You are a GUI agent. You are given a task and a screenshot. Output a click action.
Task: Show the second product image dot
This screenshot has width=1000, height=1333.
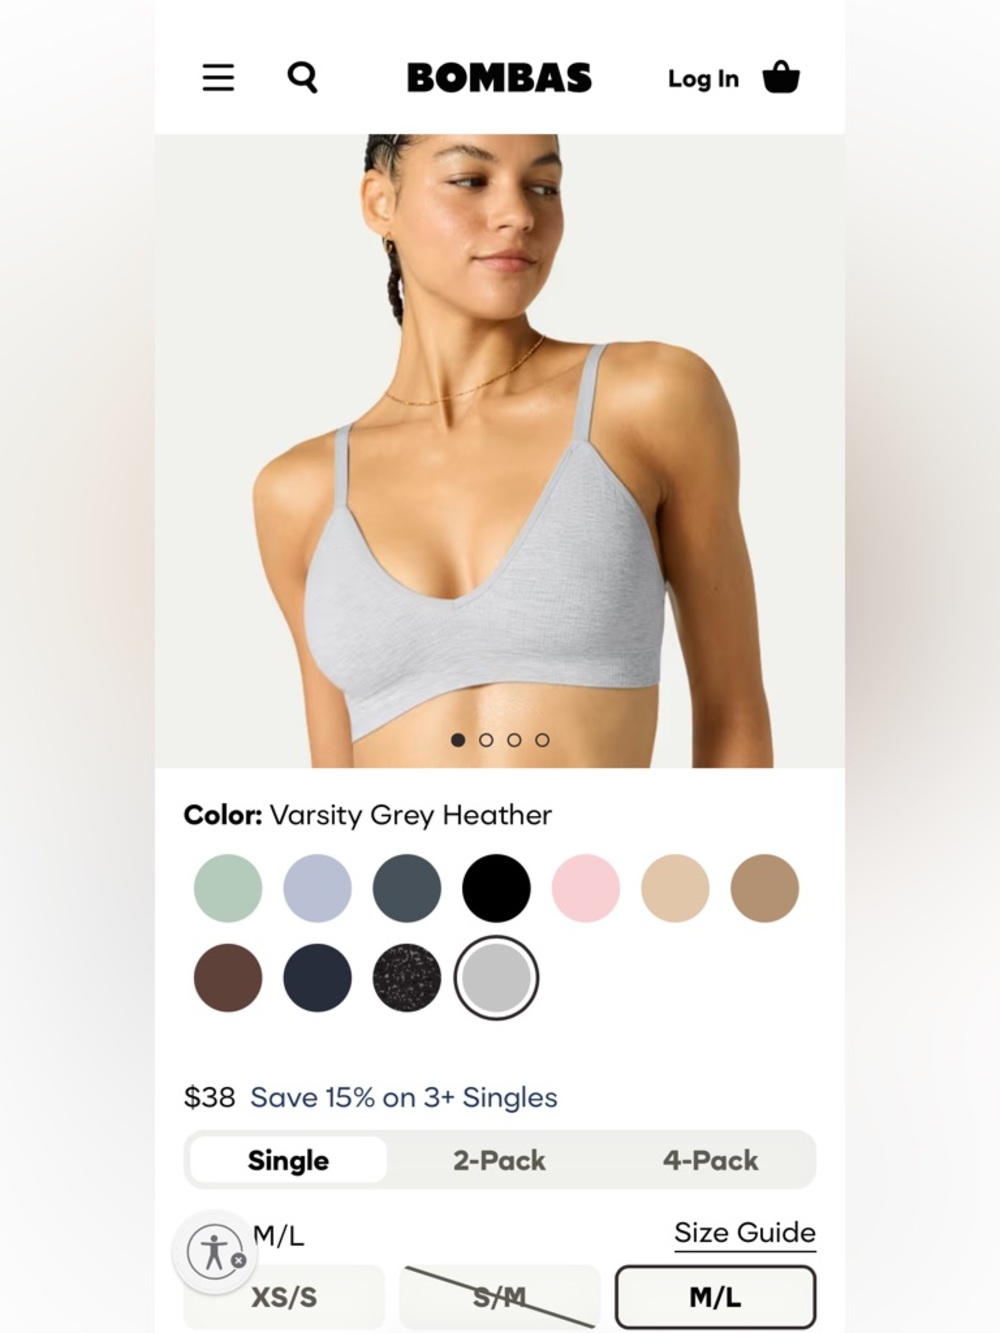pos(486,740)
